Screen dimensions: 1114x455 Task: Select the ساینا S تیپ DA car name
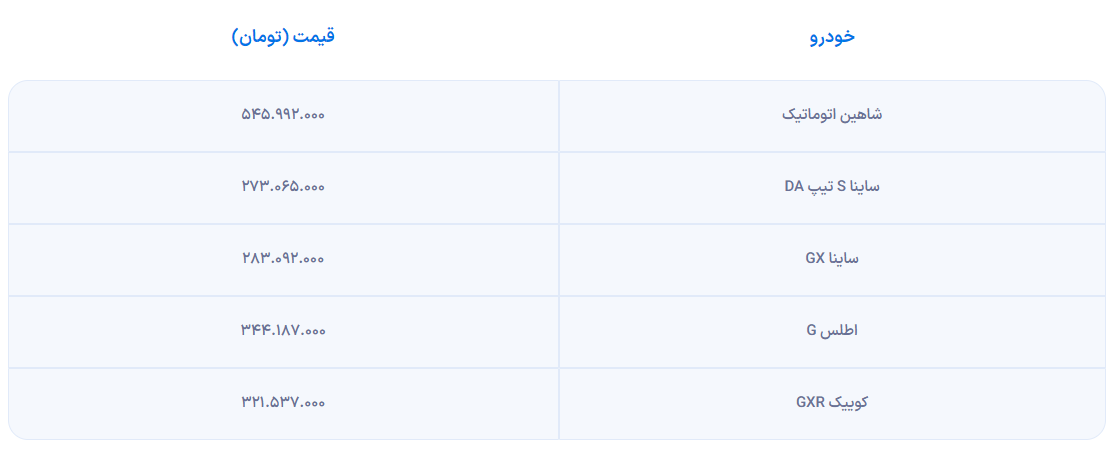tap(832, 186)
